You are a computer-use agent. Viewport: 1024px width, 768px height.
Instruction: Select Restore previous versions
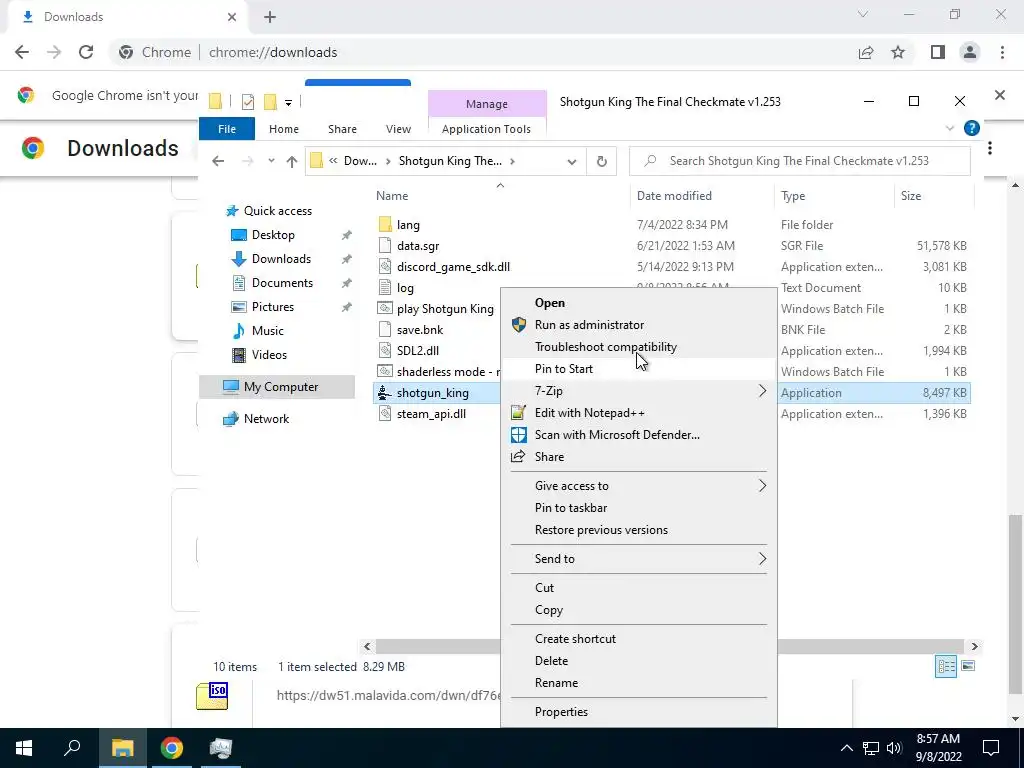coord(639,530)
